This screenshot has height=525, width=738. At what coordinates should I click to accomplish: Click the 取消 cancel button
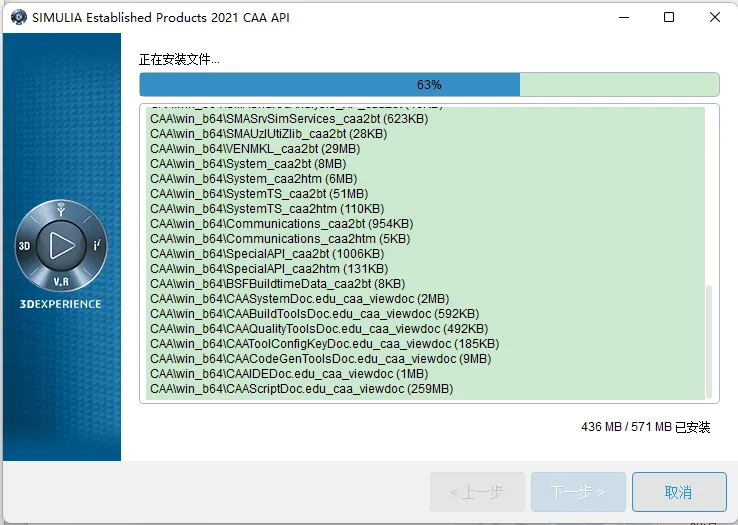[679, 492]
